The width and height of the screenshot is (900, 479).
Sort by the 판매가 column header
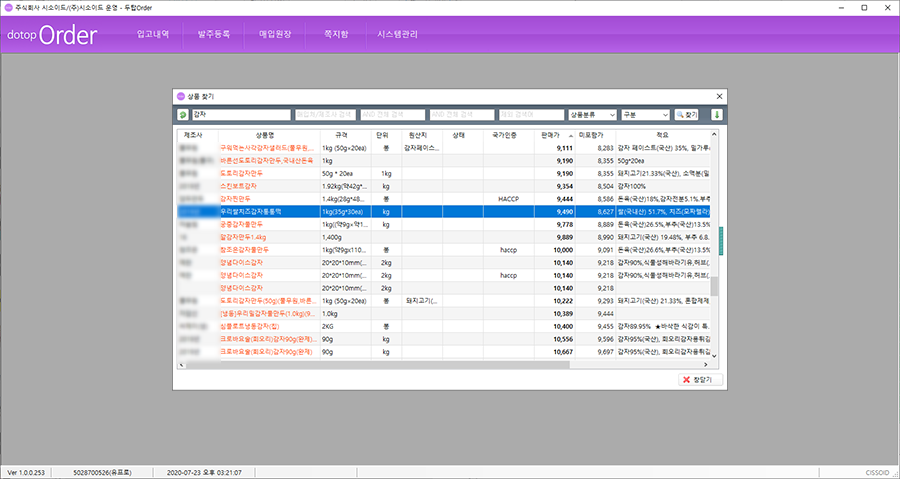point(549,134)
